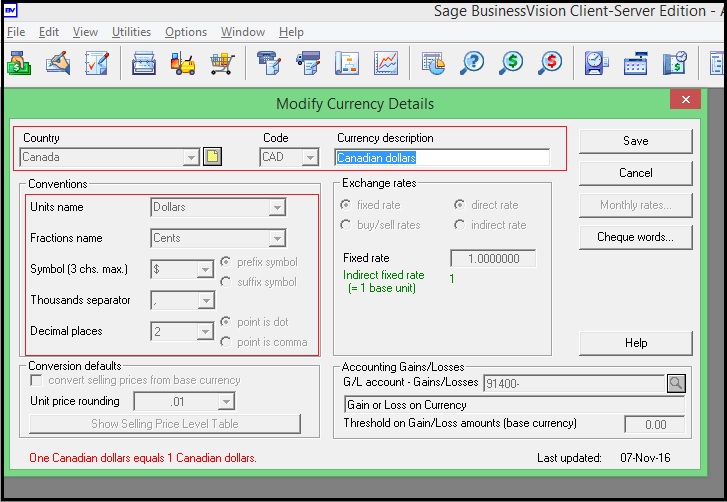Screen dimensions: 727x502
Task: Click the shopping cart toolbar icon
Action: point(222,62)
